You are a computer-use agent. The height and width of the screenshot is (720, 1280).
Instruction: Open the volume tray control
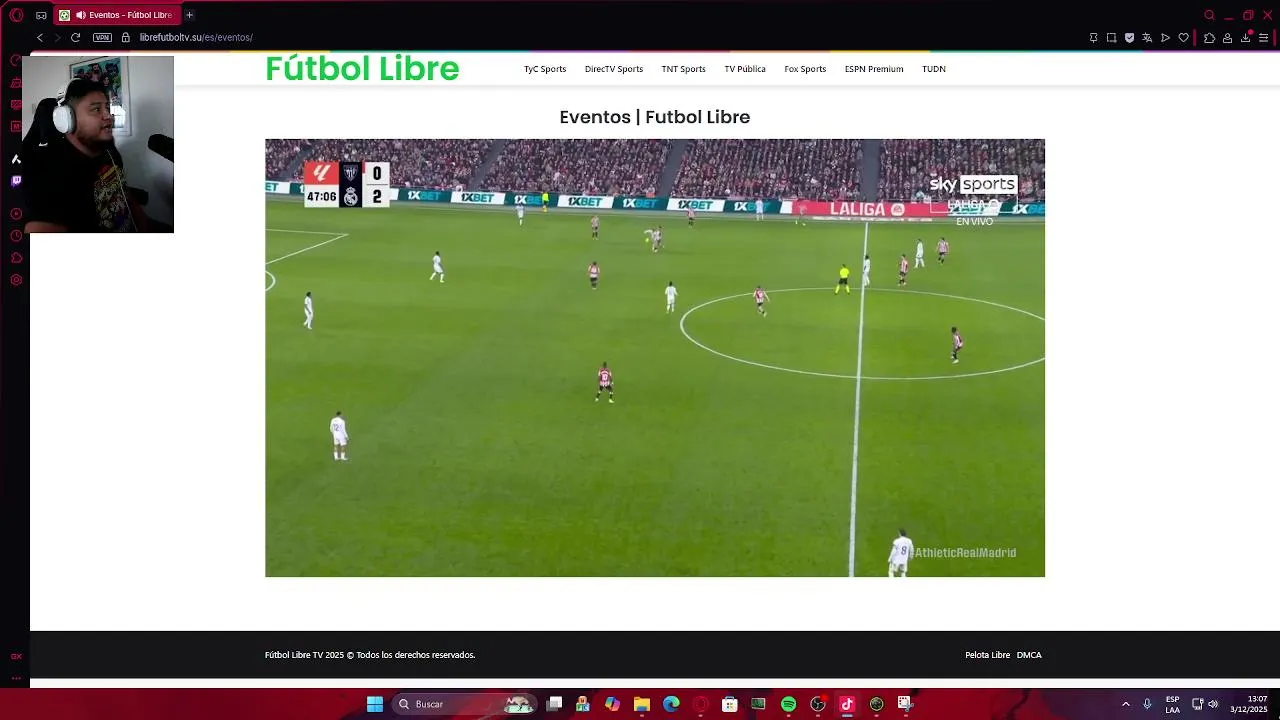pos(1213,704)
